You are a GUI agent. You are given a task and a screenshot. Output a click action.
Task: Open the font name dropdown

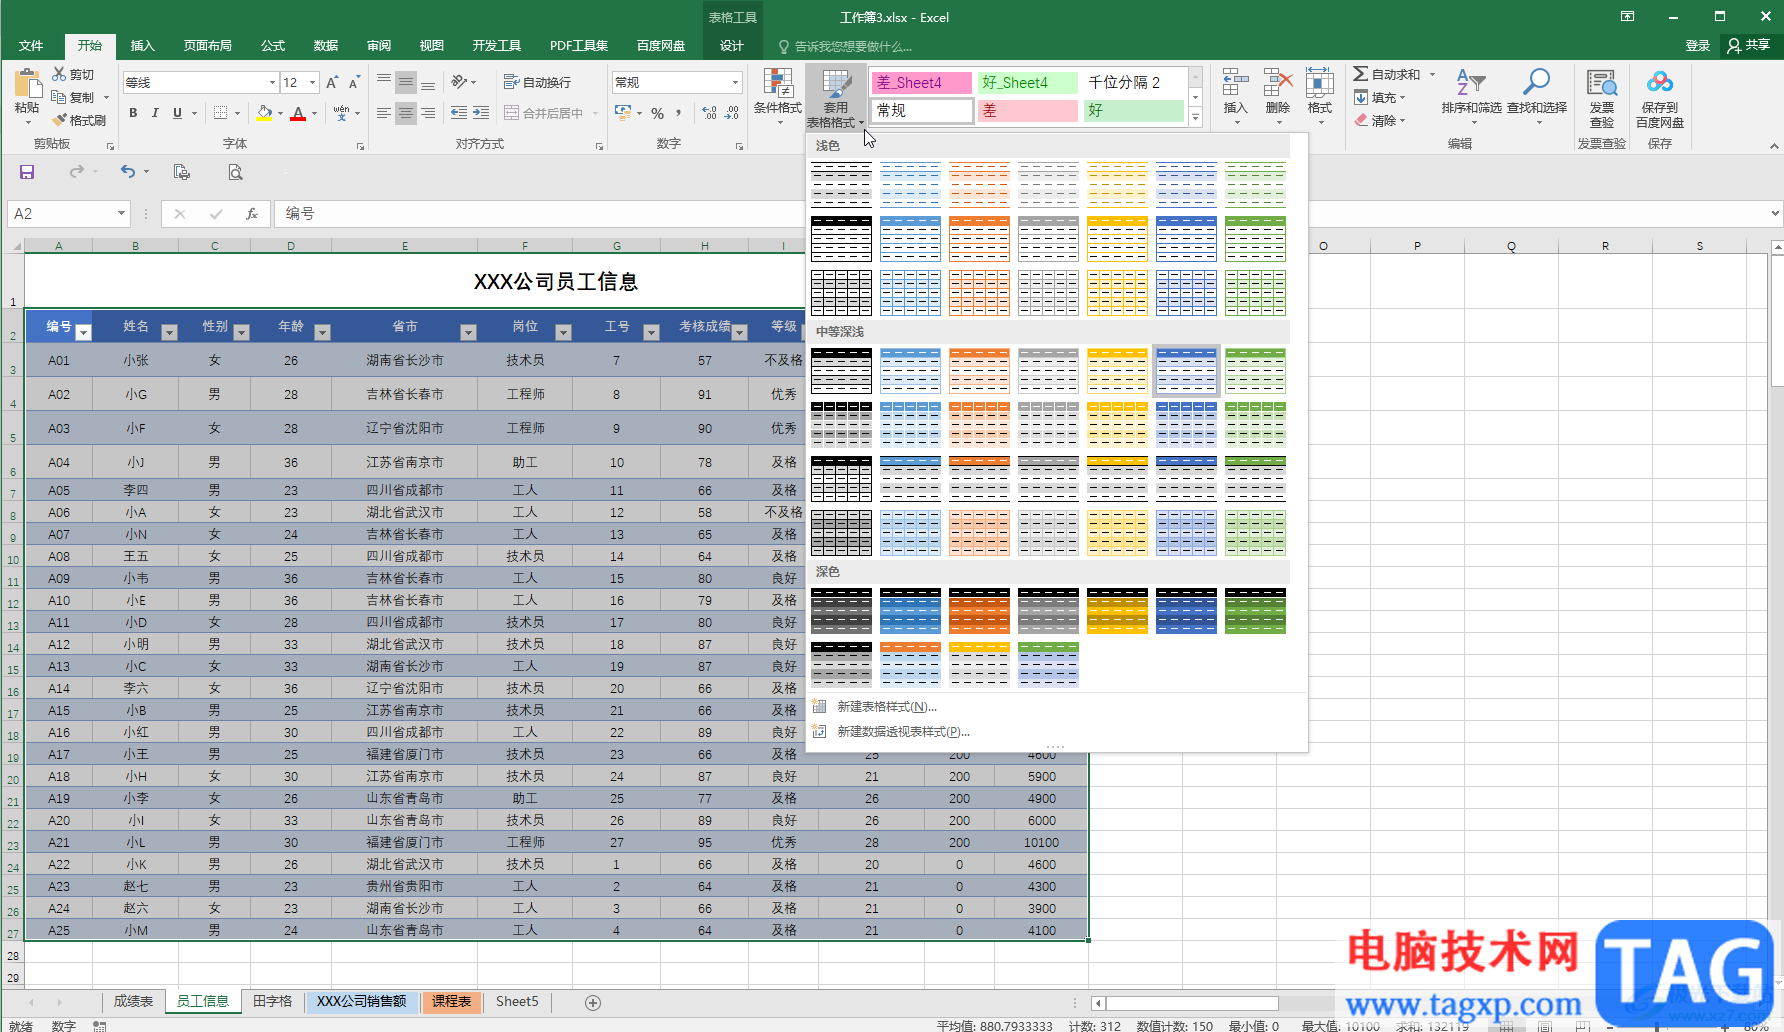pos(272,83)
